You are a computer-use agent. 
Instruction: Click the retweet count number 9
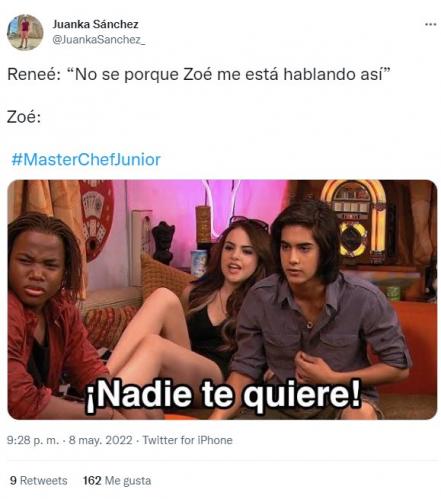(x=13, y=480)
